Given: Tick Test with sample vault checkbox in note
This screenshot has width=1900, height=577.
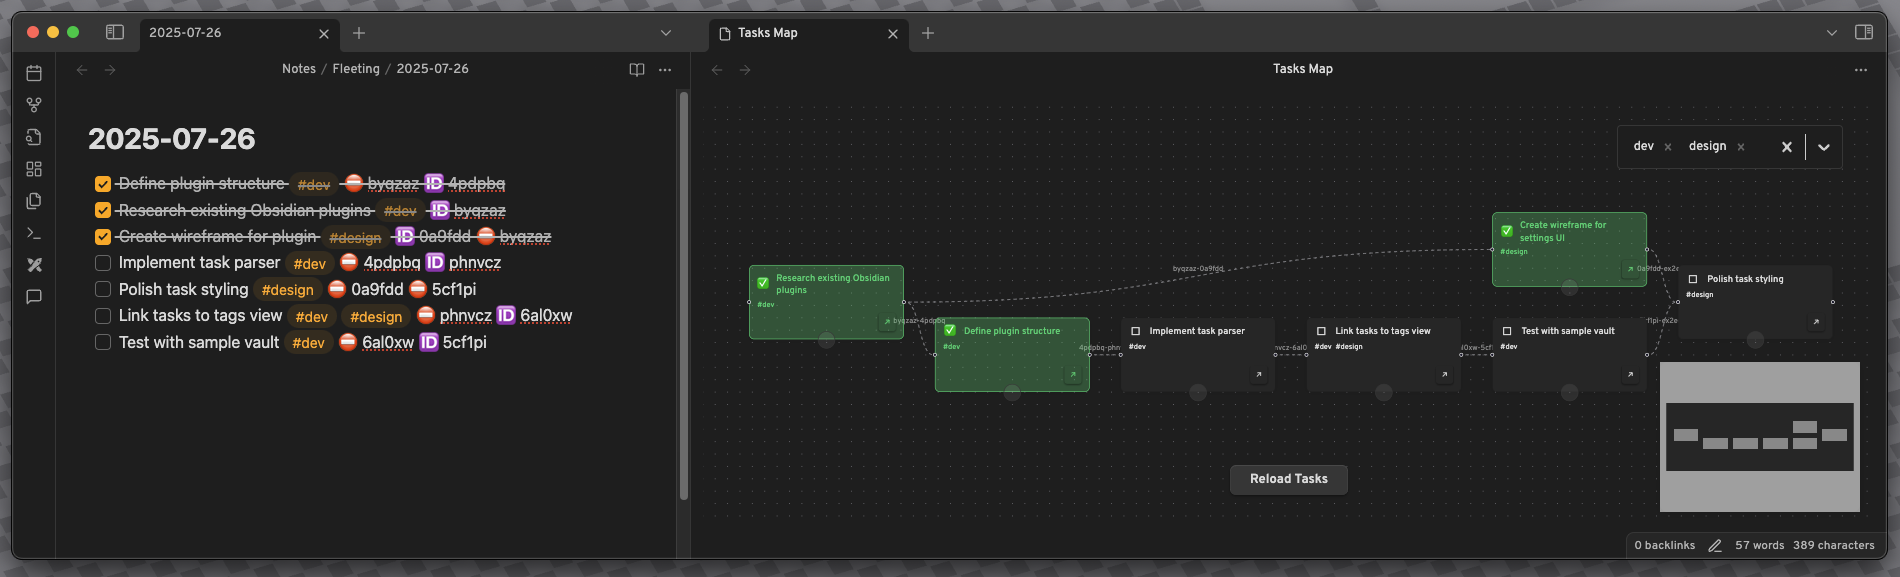Looking at the screenshot, I should point(103,342).
